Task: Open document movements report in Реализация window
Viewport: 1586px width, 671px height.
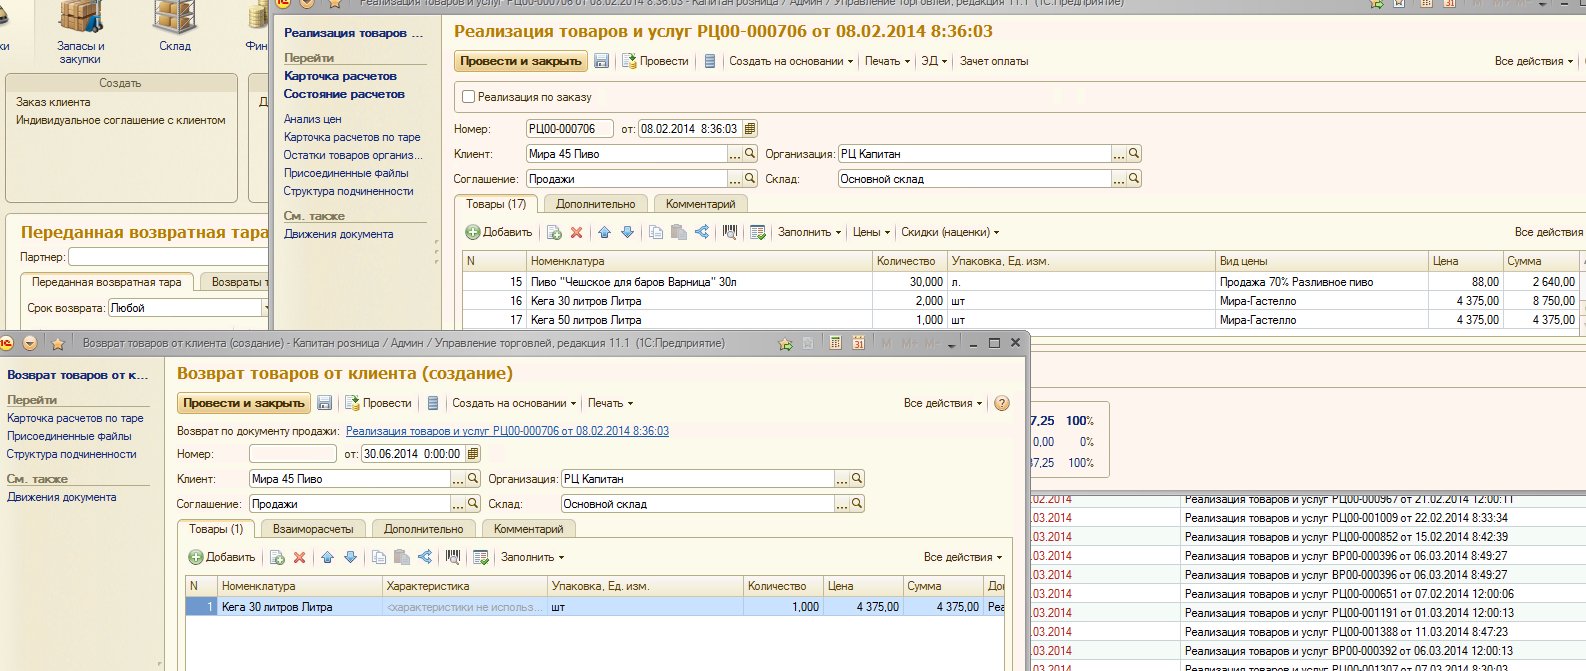Action: tap(710, 61)
